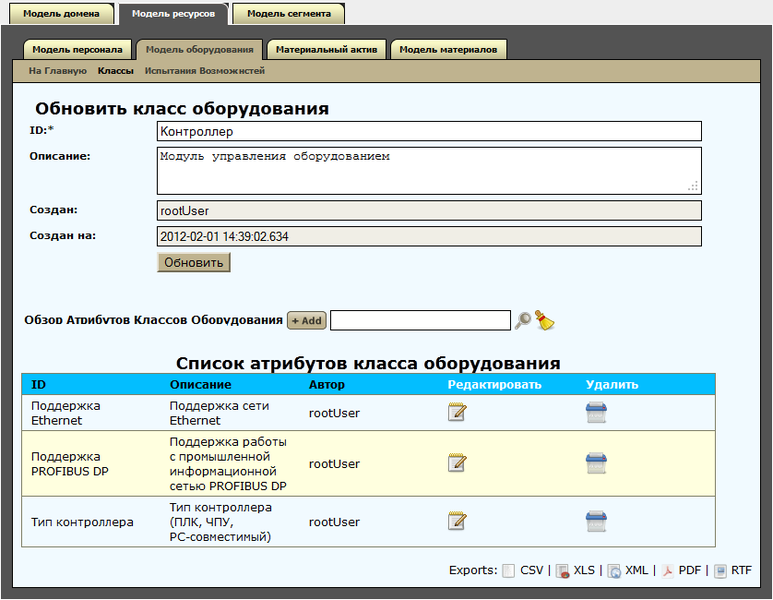This screenshot has width=773, height=600.
Task: Export the list as XLS
Action: (x=584, y=570)
